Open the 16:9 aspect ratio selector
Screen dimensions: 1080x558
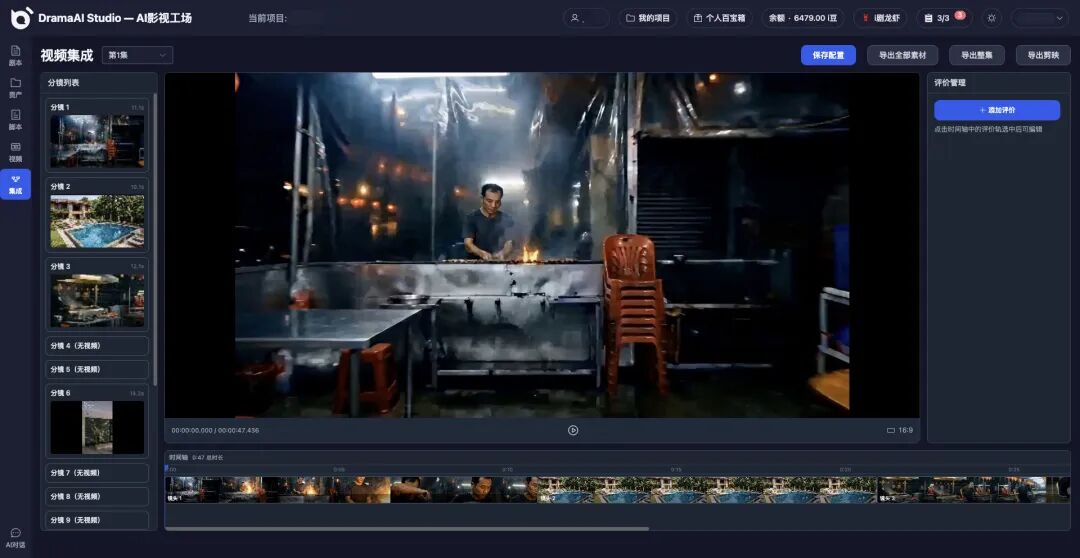[899, 430]
